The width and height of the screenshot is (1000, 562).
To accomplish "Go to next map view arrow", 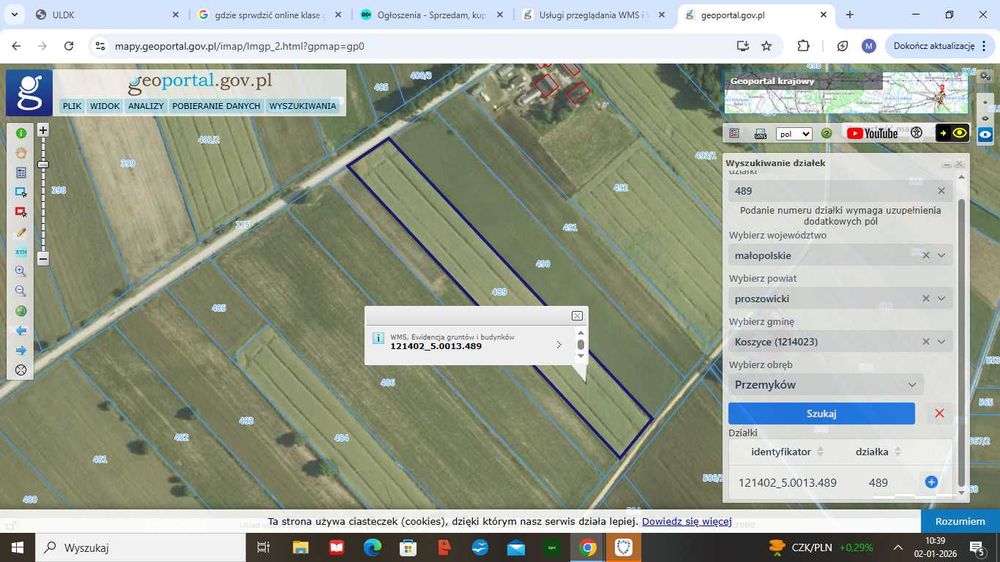I will click(x=21, y=350).
